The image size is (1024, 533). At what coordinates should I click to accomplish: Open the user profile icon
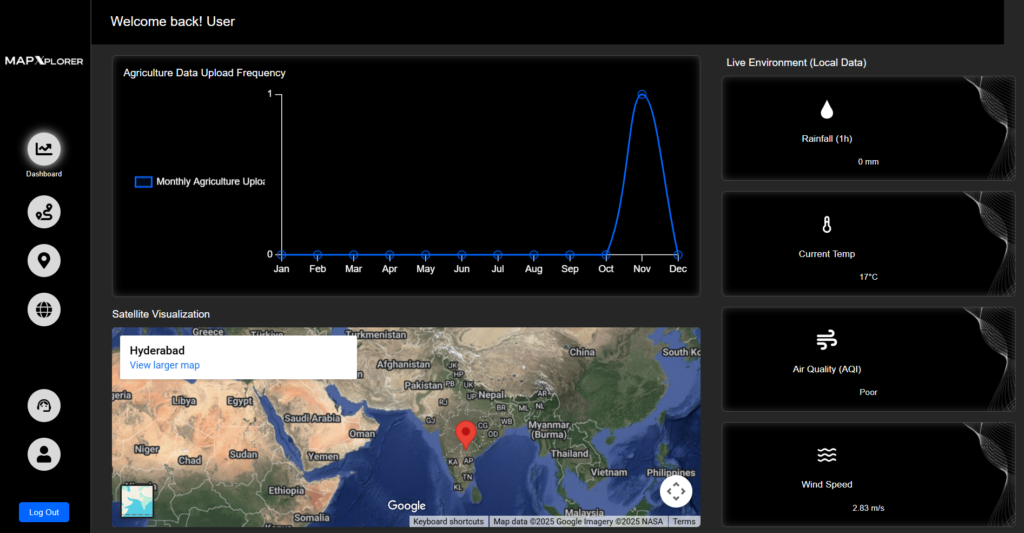tap(44, 454)
